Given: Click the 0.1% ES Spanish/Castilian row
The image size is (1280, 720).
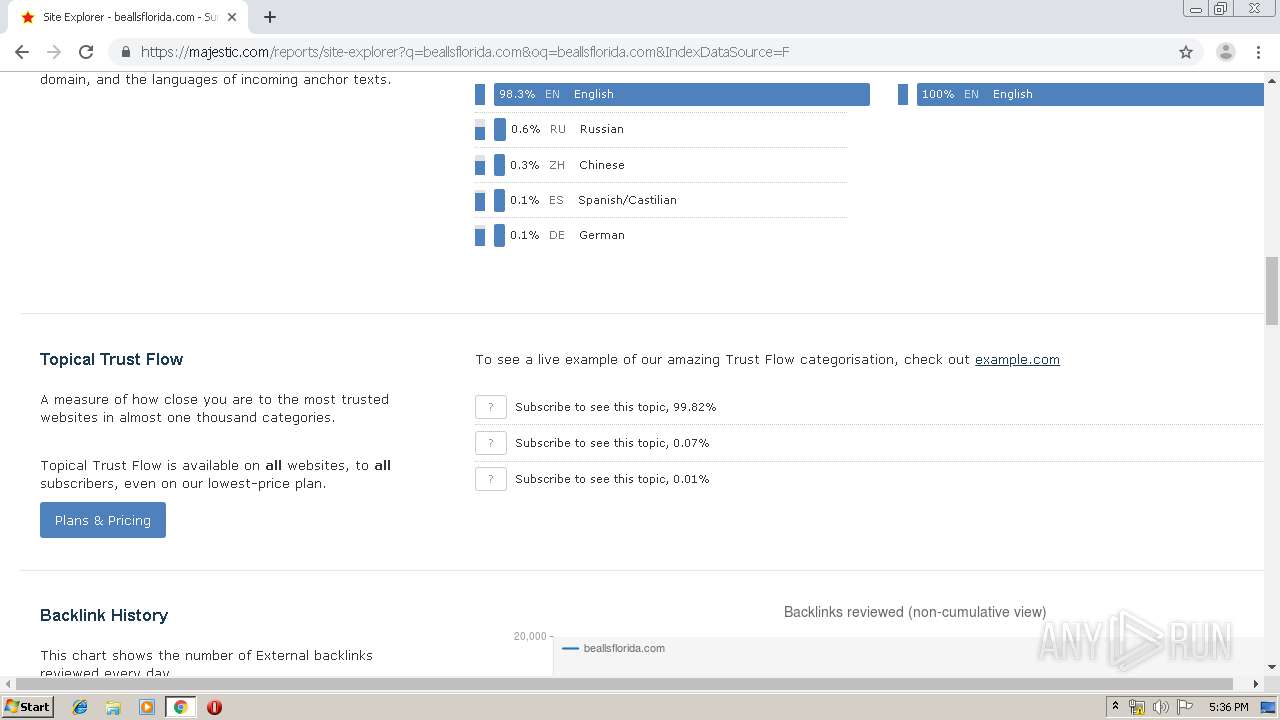Looking at the screenshot, I should coord(660,200).
